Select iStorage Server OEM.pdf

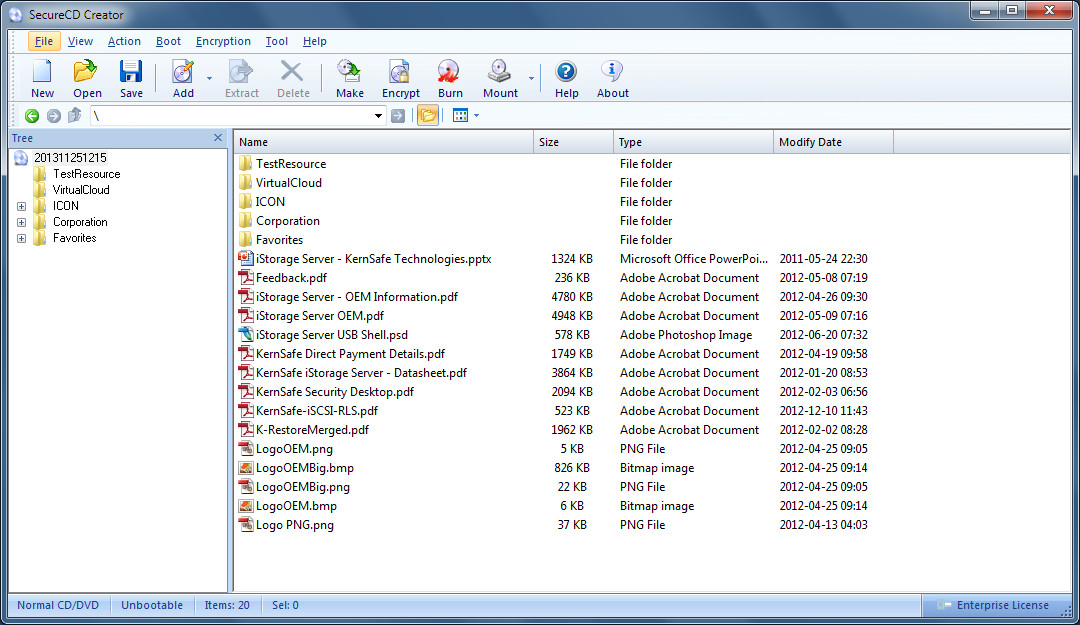pyautogui.click(x=320, y=316)
